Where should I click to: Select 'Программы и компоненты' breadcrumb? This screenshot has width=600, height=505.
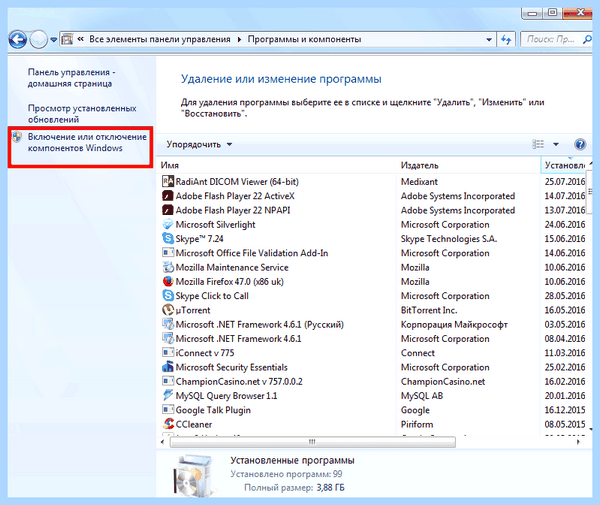pos(304,39)
